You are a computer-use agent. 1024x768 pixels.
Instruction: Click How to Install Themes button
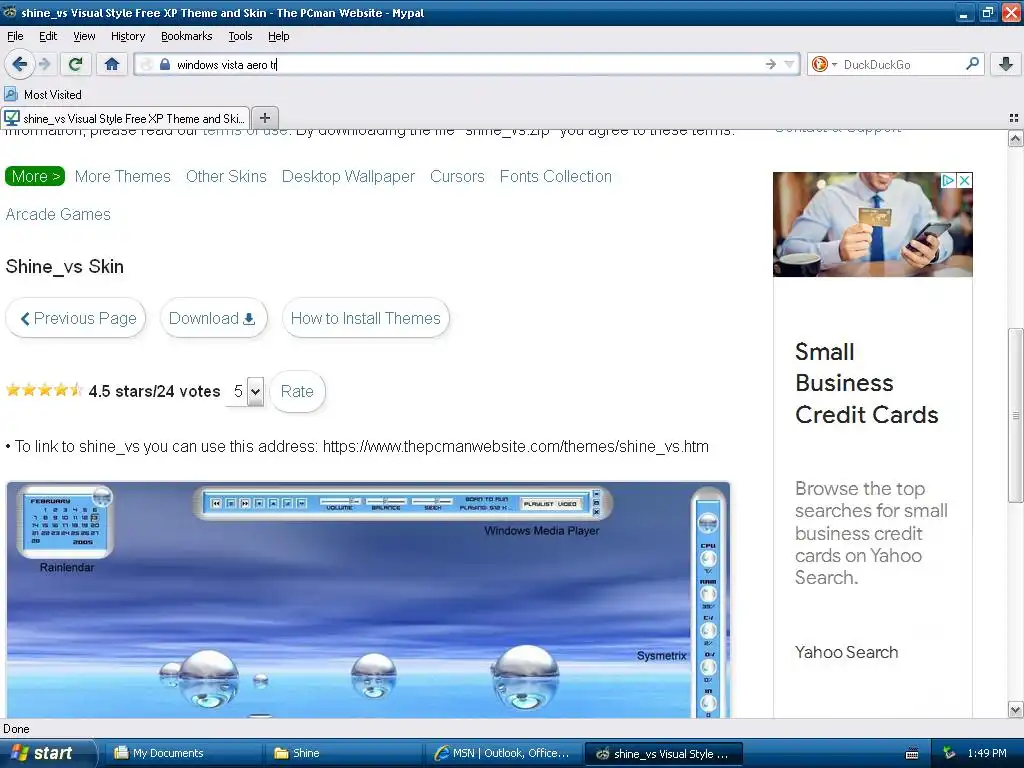(x=366, y=318)
